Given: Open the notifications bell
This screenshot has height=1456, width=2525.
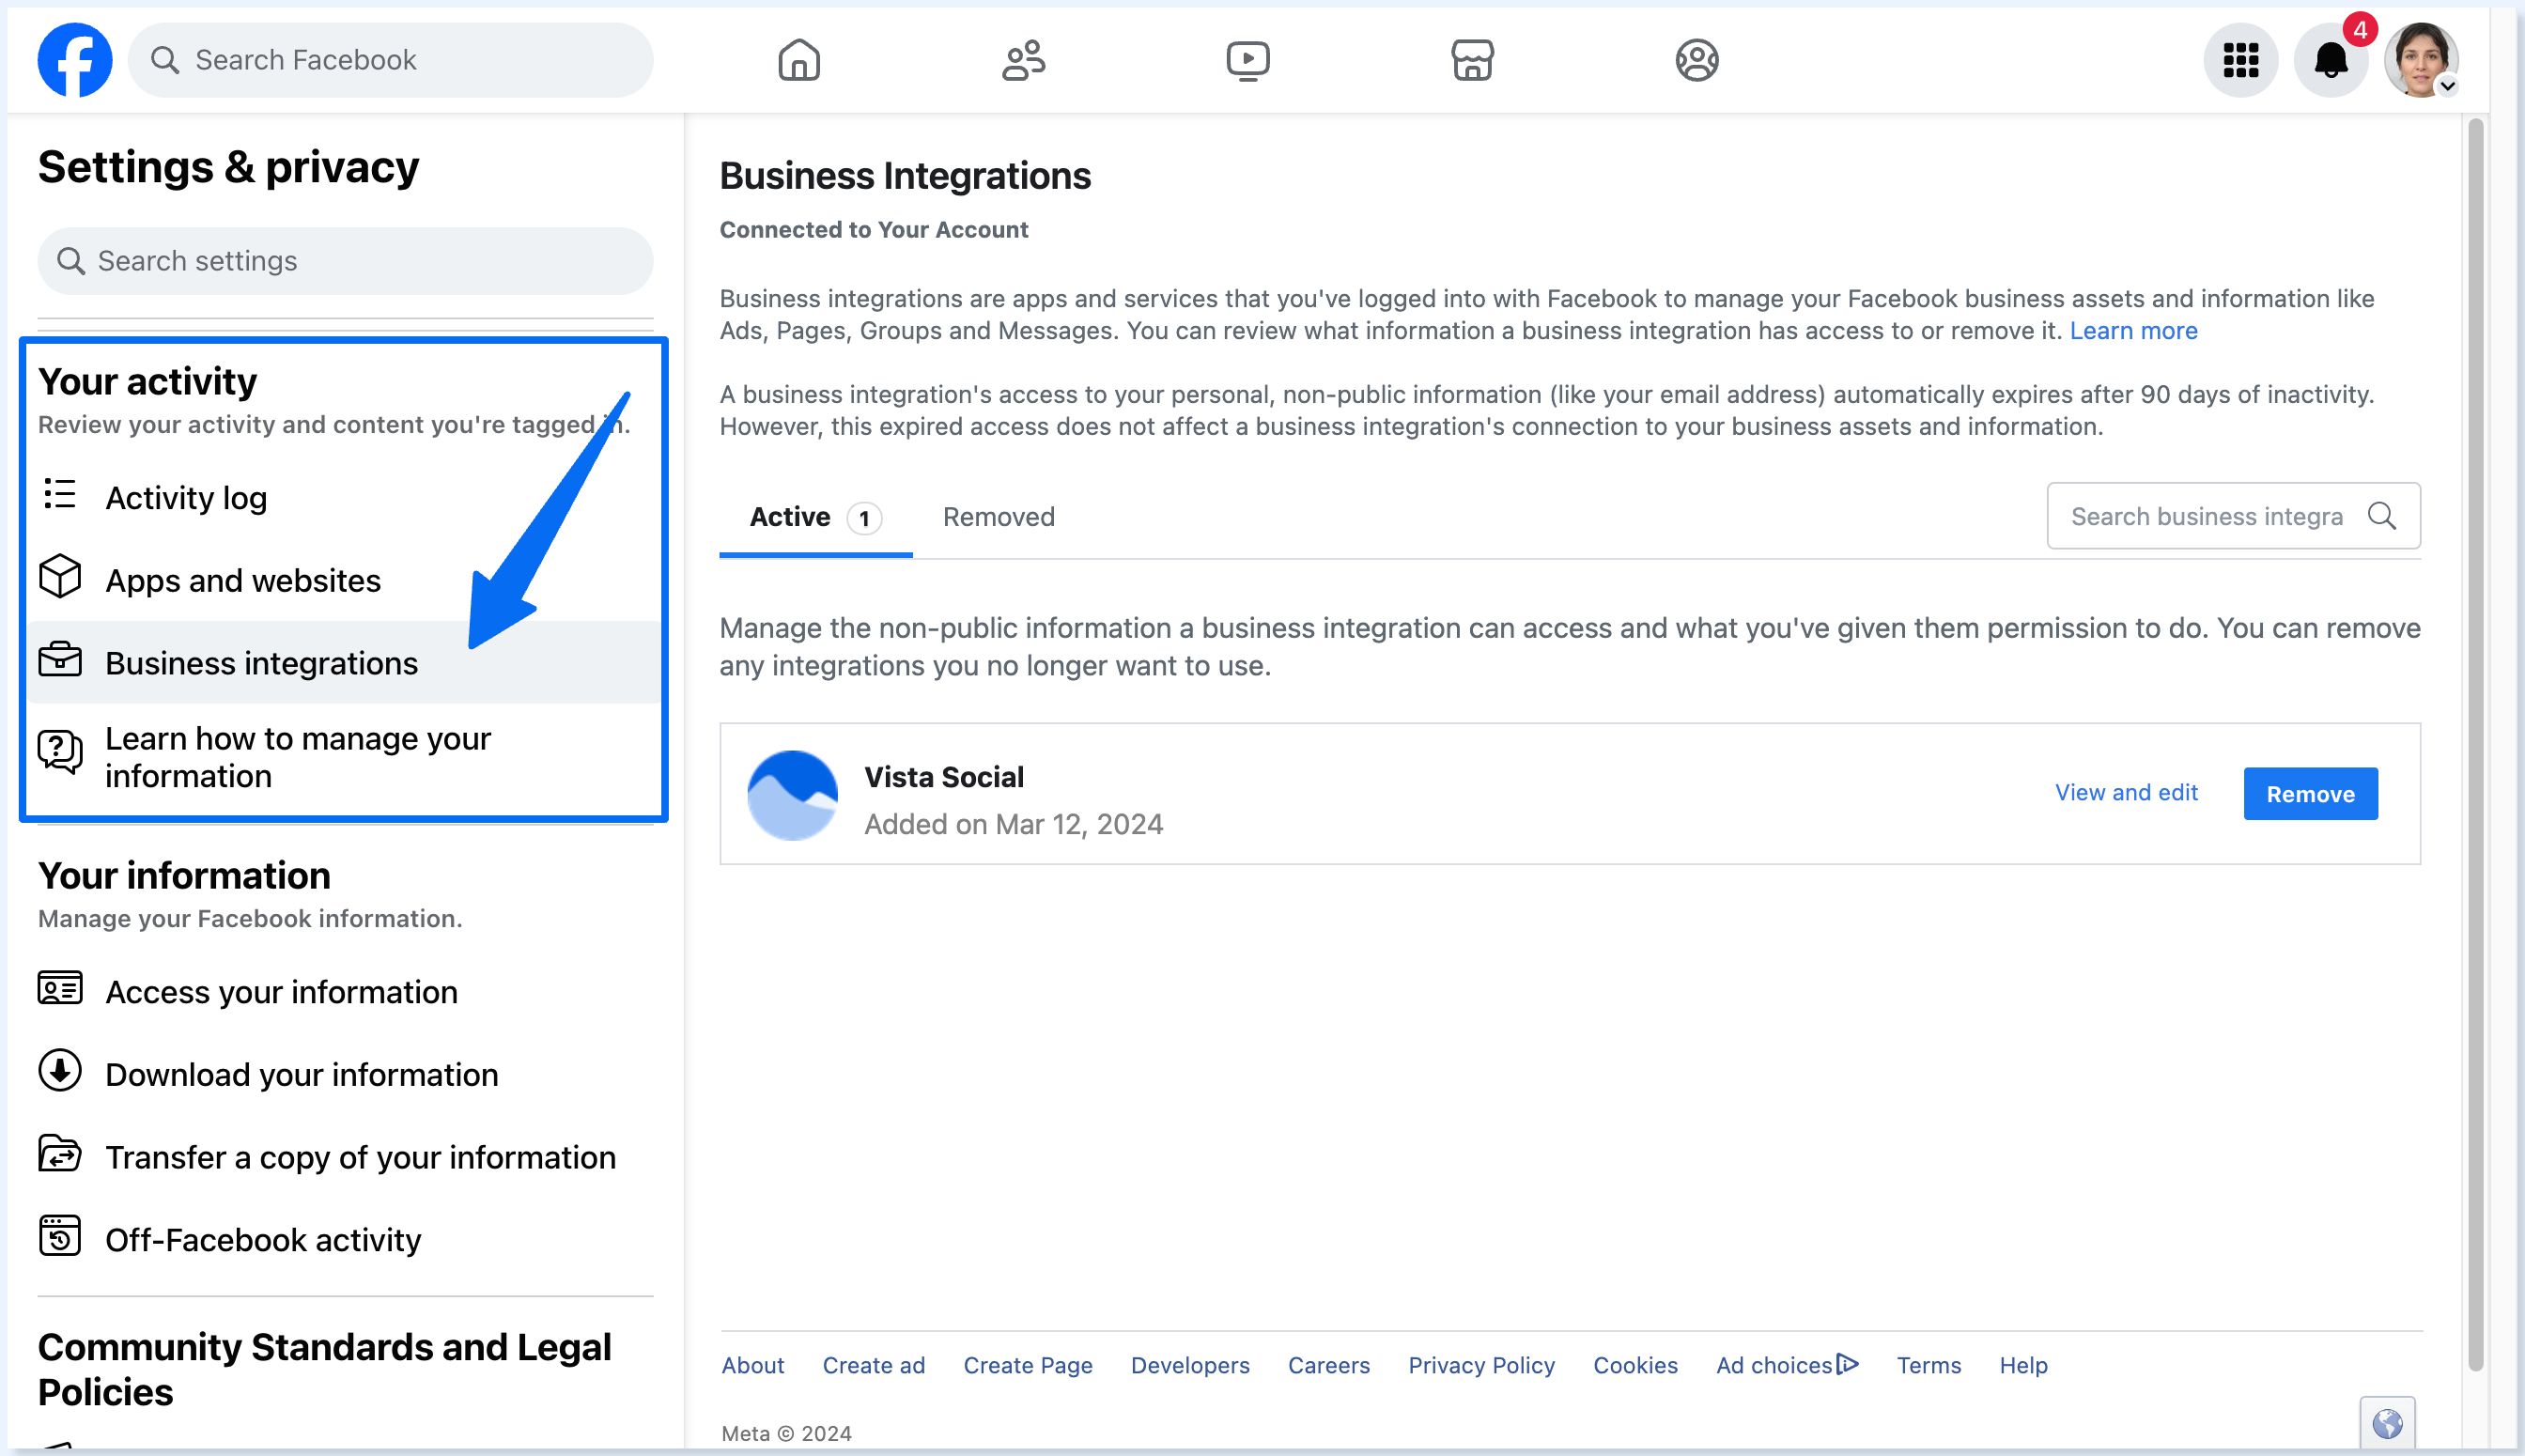Looking at the screenshot, I should point(2330,60).
